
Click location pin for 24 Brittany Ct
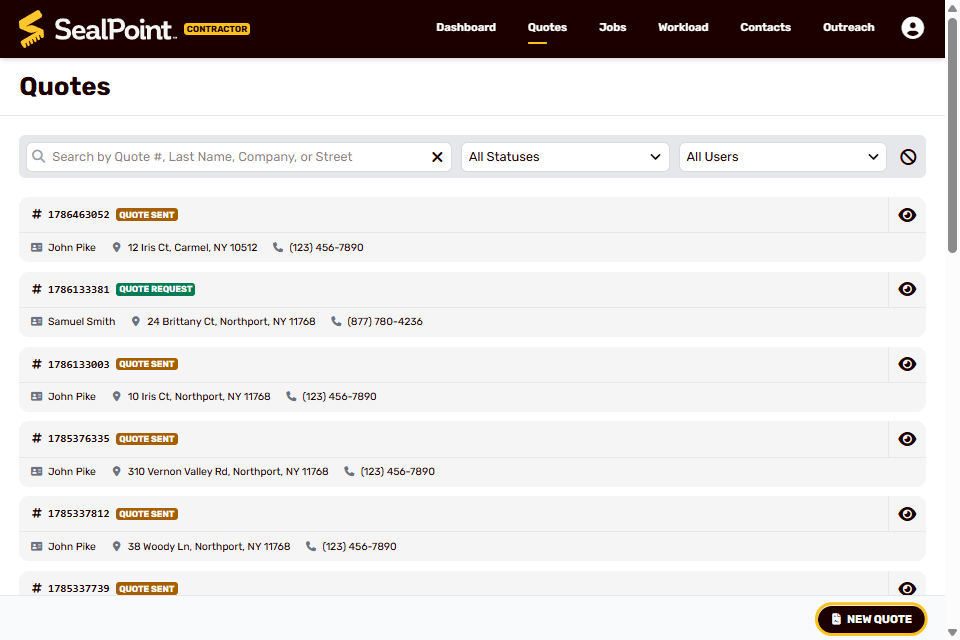click(x=136, y=322)
